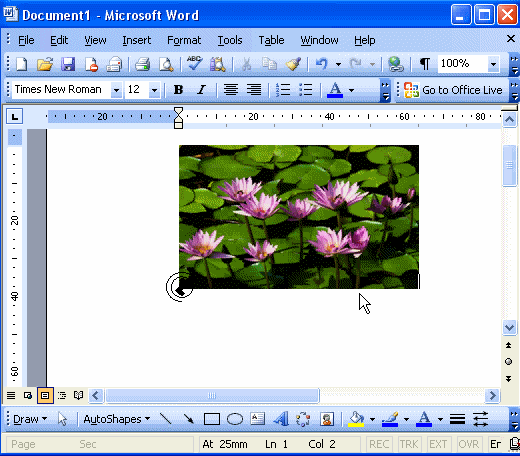Image resolution: width=520 pixels, height=456 pixels.
Task: Click the yellow Fill Color bucket
Action: pos(356,419)
